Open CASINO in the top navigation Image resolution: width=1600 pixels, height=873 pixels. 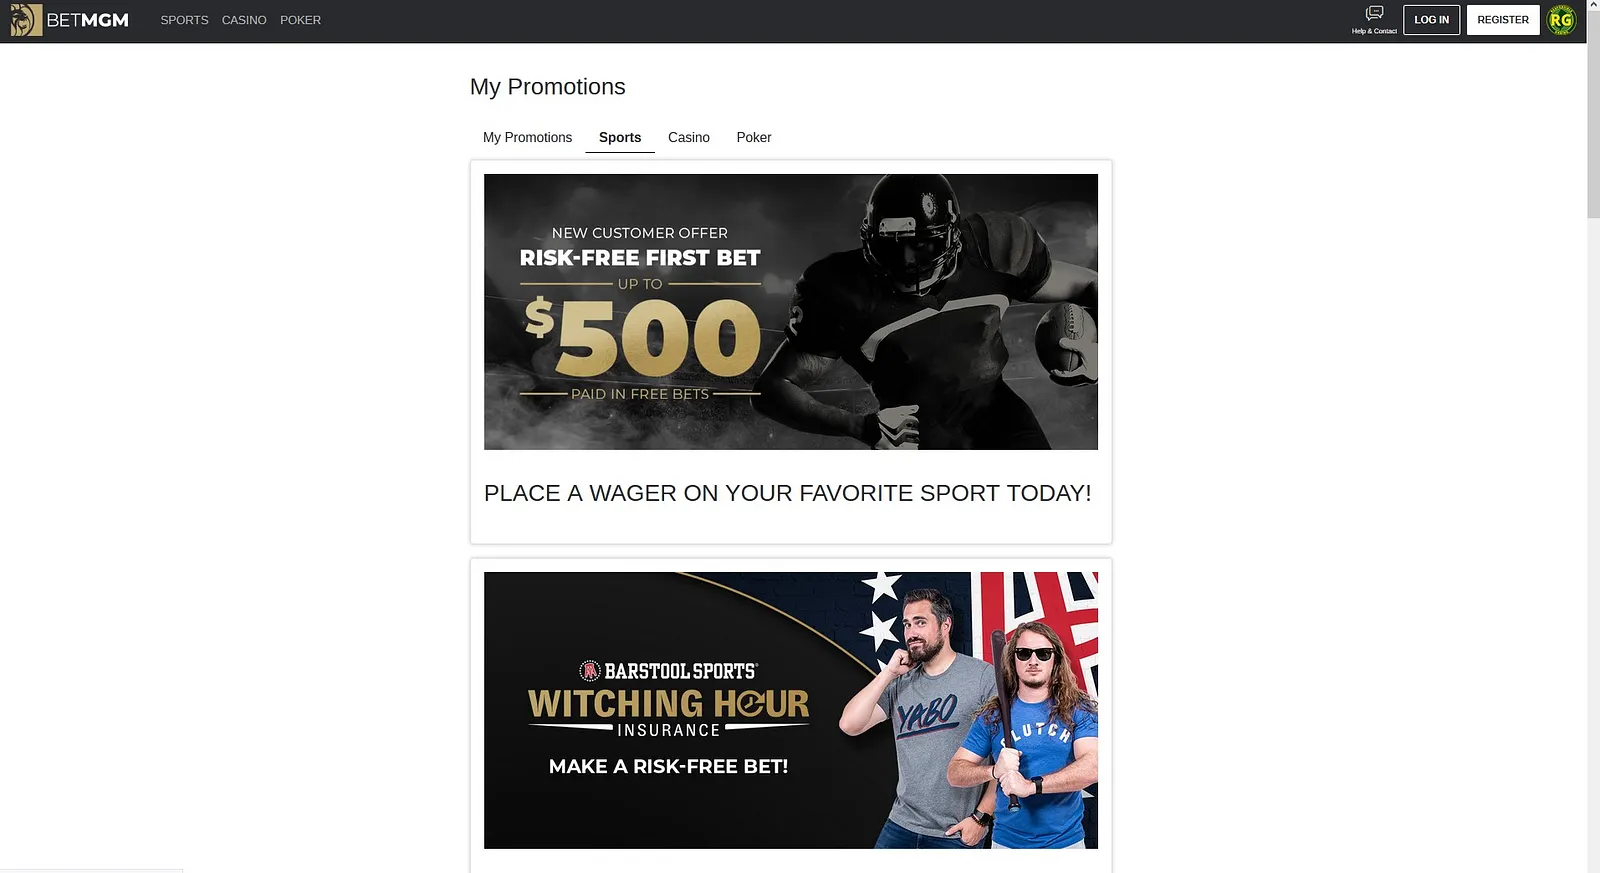point(244,20)
